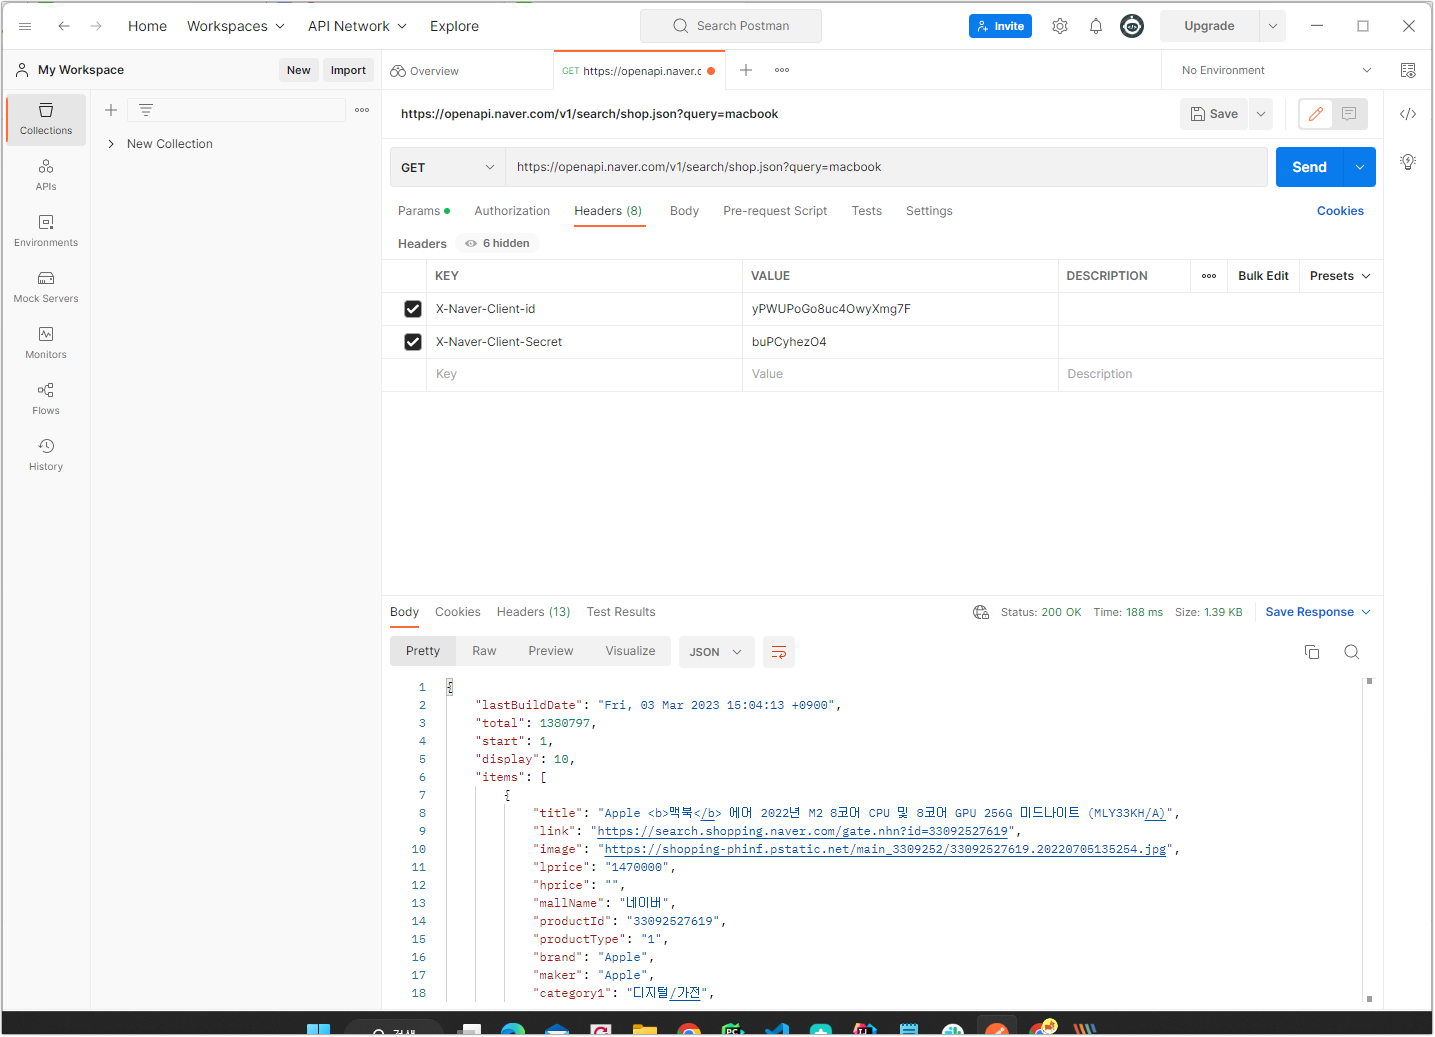Viewport: 1435px width, 1037px height.
Task: Click the response vertical scrollbar
Action: point(1369,840)
